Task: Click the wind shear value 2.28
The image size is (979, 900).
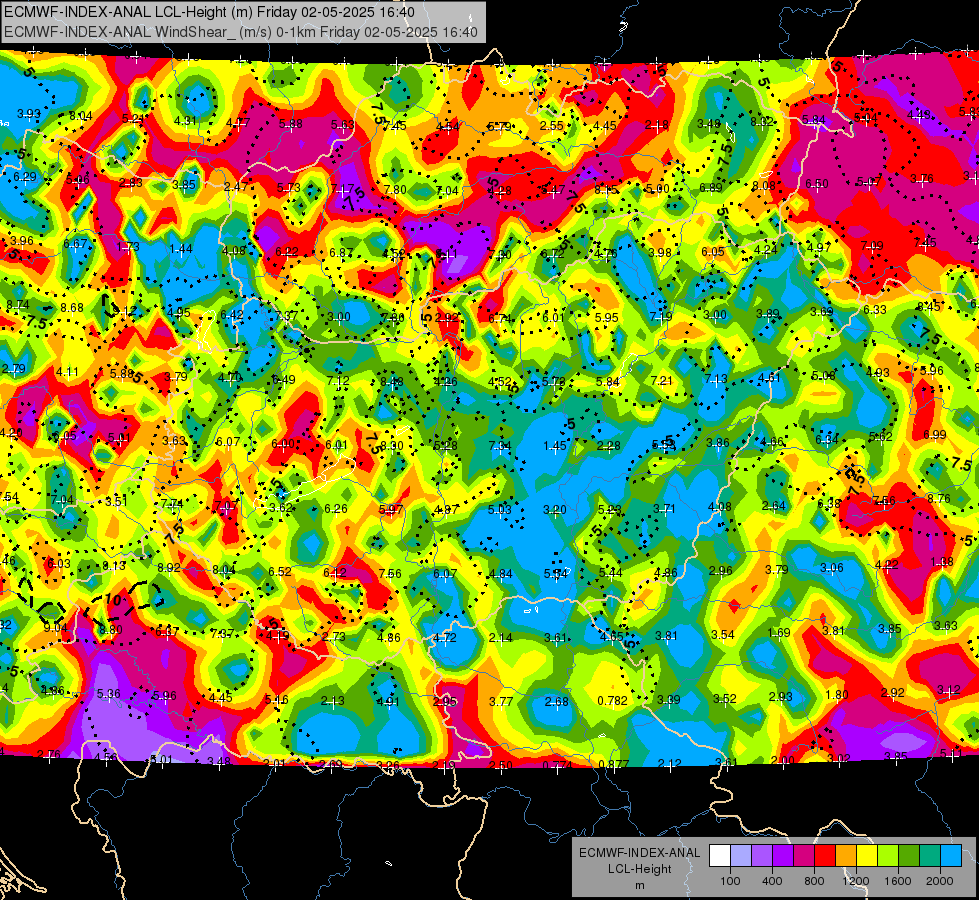Action: click(609, 445)
